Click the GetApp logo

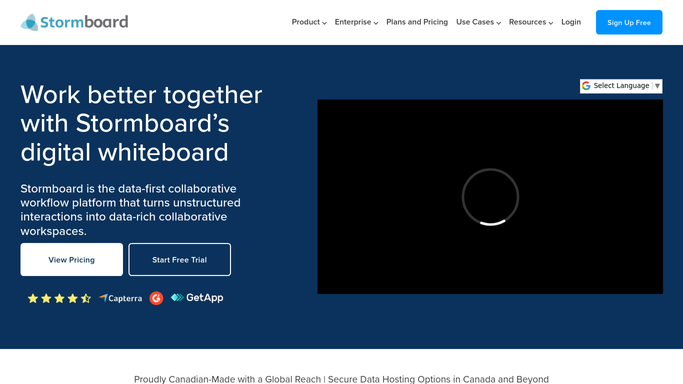point(197,298)
